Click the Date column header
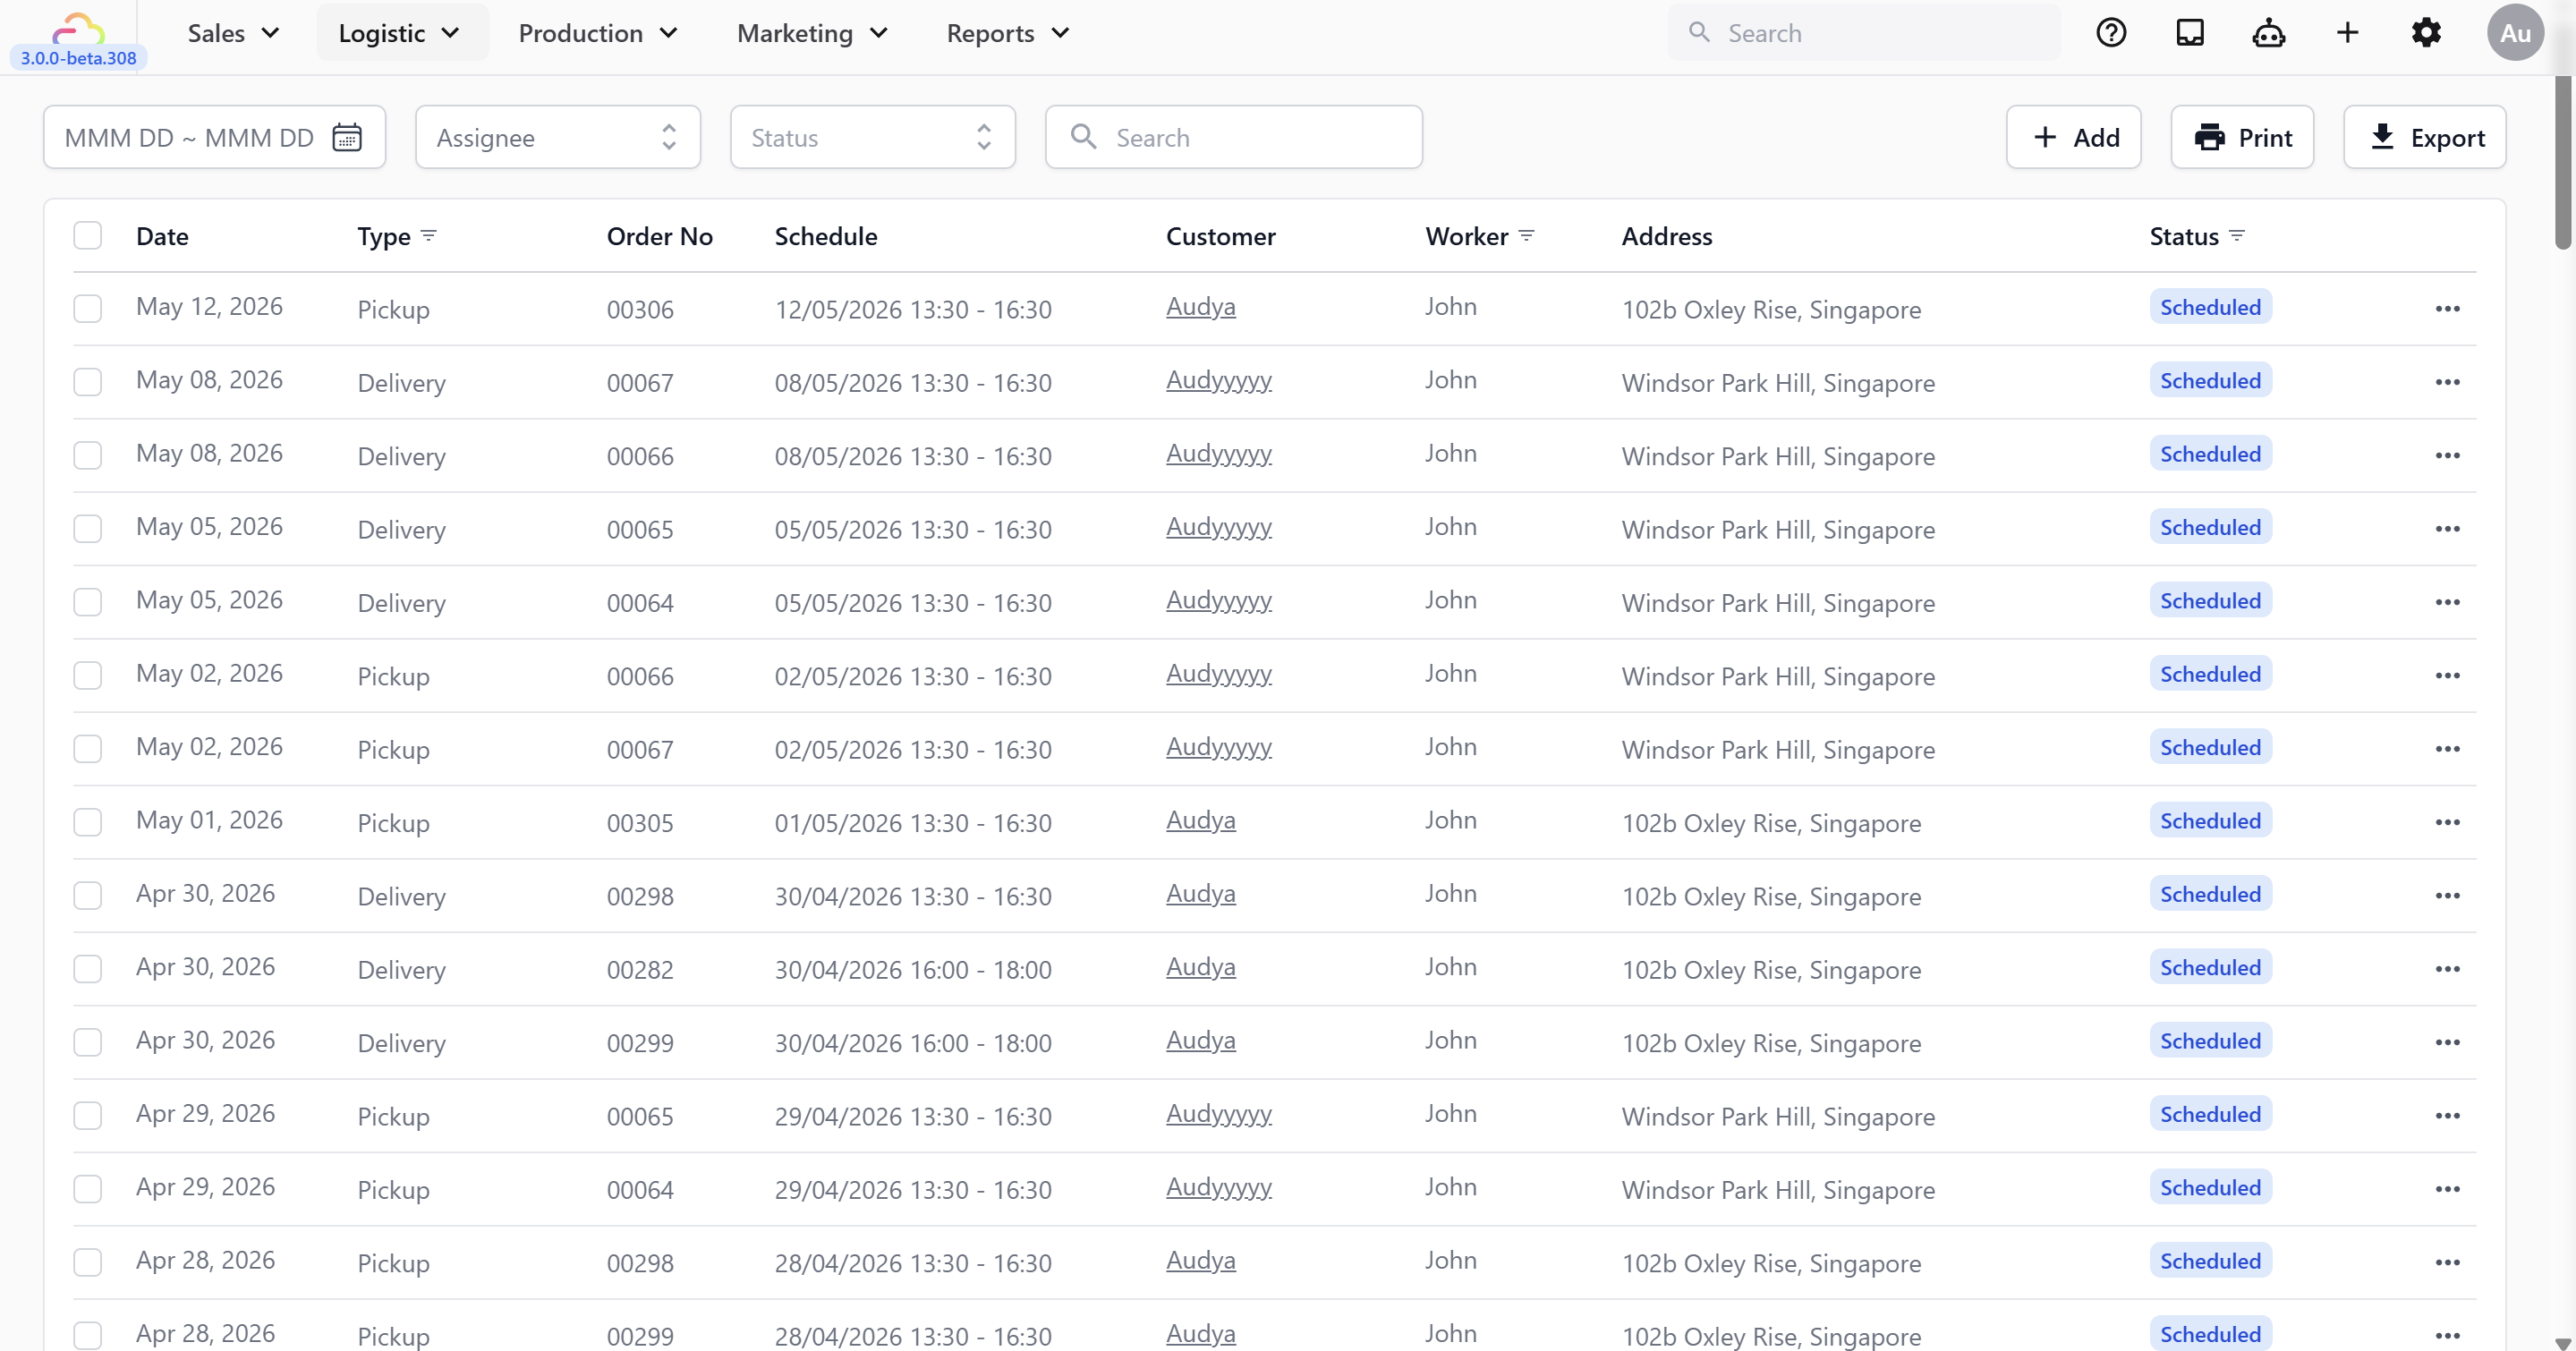2576x1351 pixels. click(x=162, y=236)
